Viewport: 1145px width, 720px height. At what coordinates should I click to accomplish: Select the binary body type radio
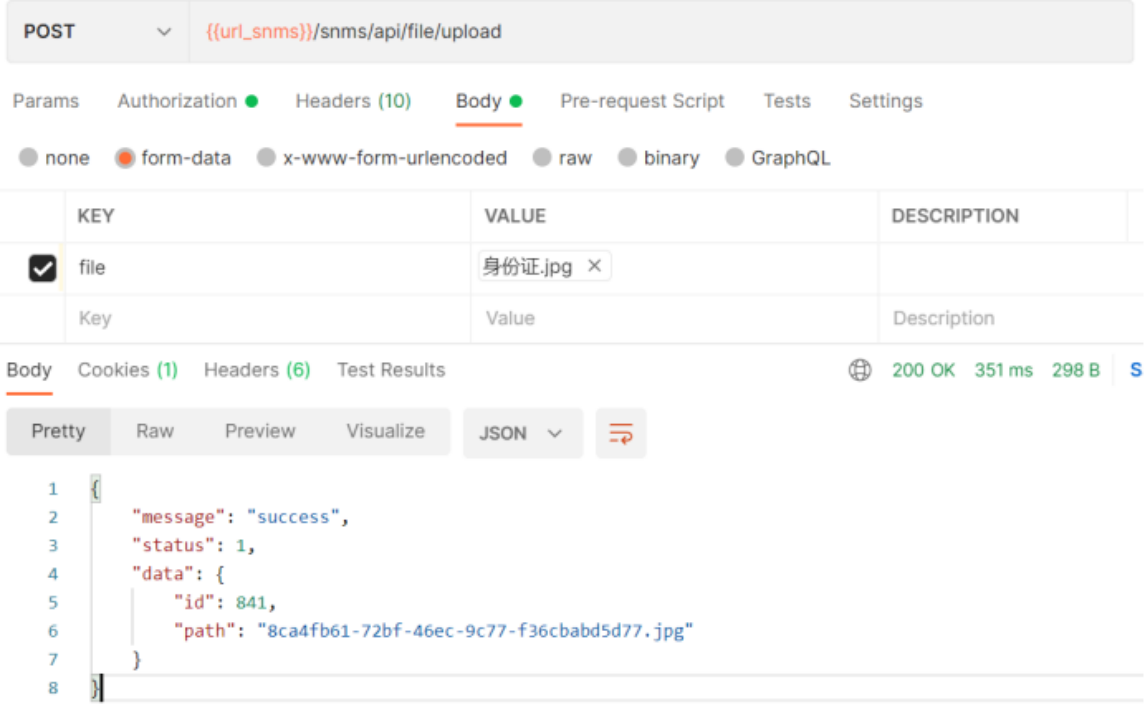(627, 158)
